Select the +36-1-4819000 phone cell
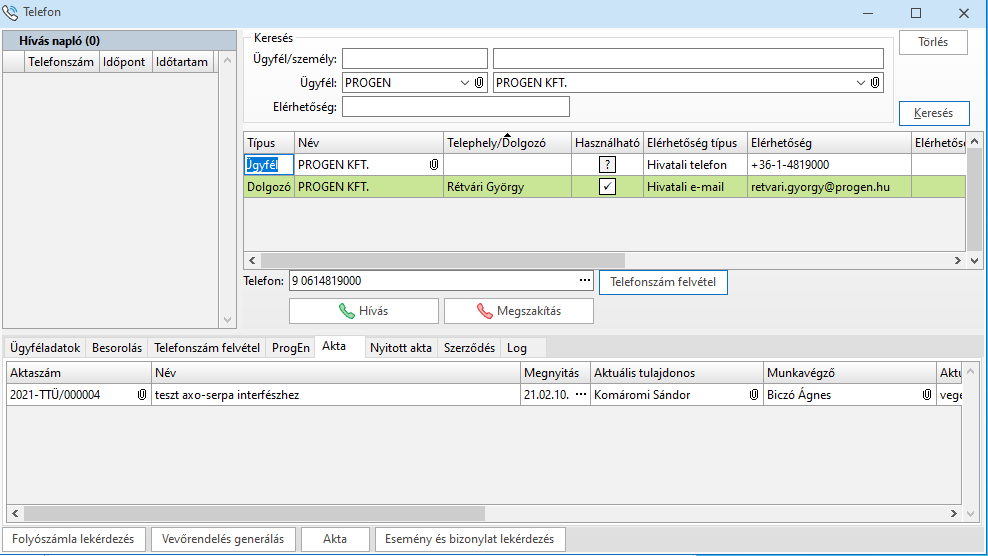 [x=829, y=165]
